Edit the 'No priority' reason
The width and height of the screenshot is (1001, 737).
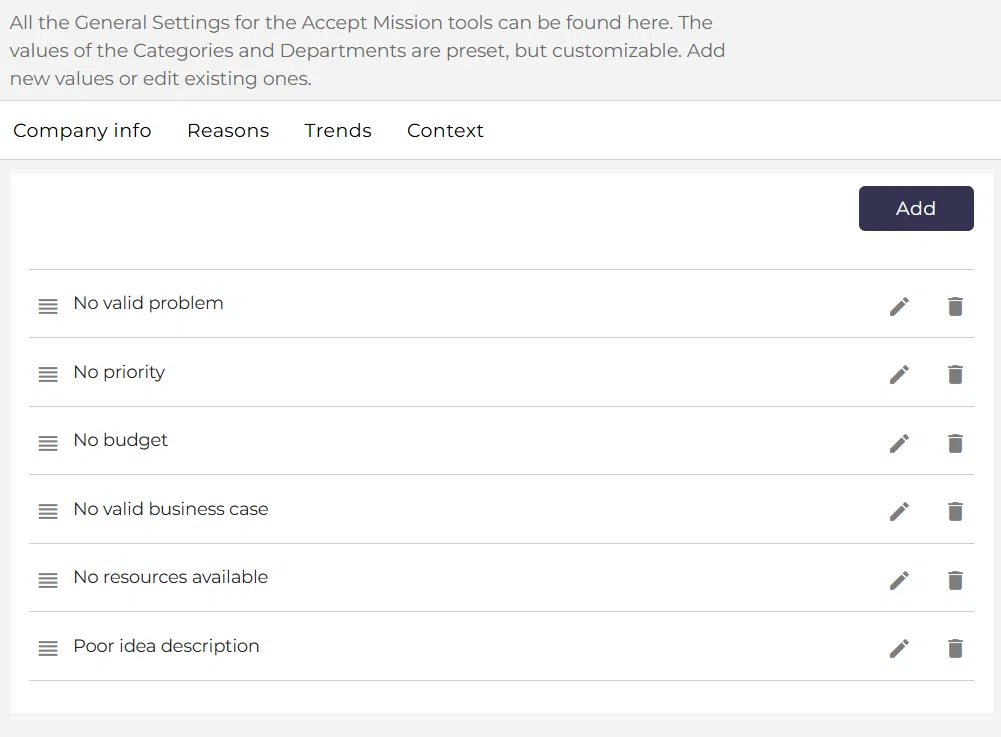(x=899, y=375)
